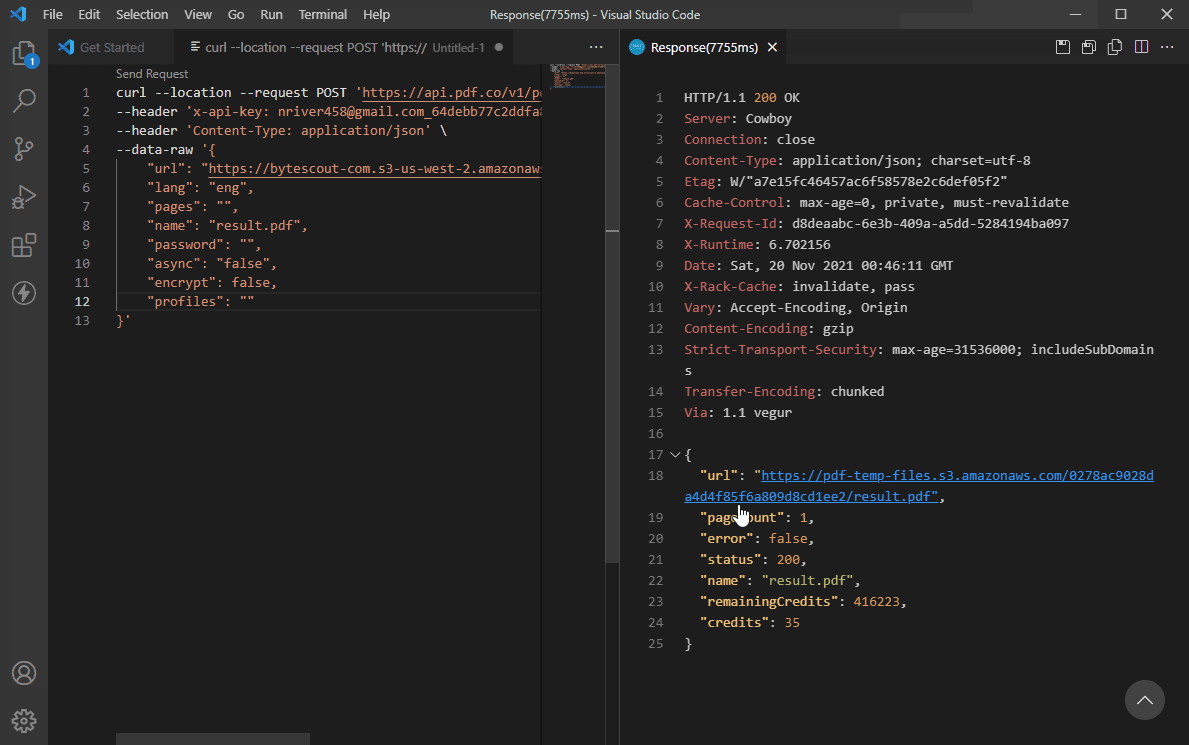The height and width of the screenshot is (745, 1189).
Task: Open the Source Control view
Action: coord(24,149)
